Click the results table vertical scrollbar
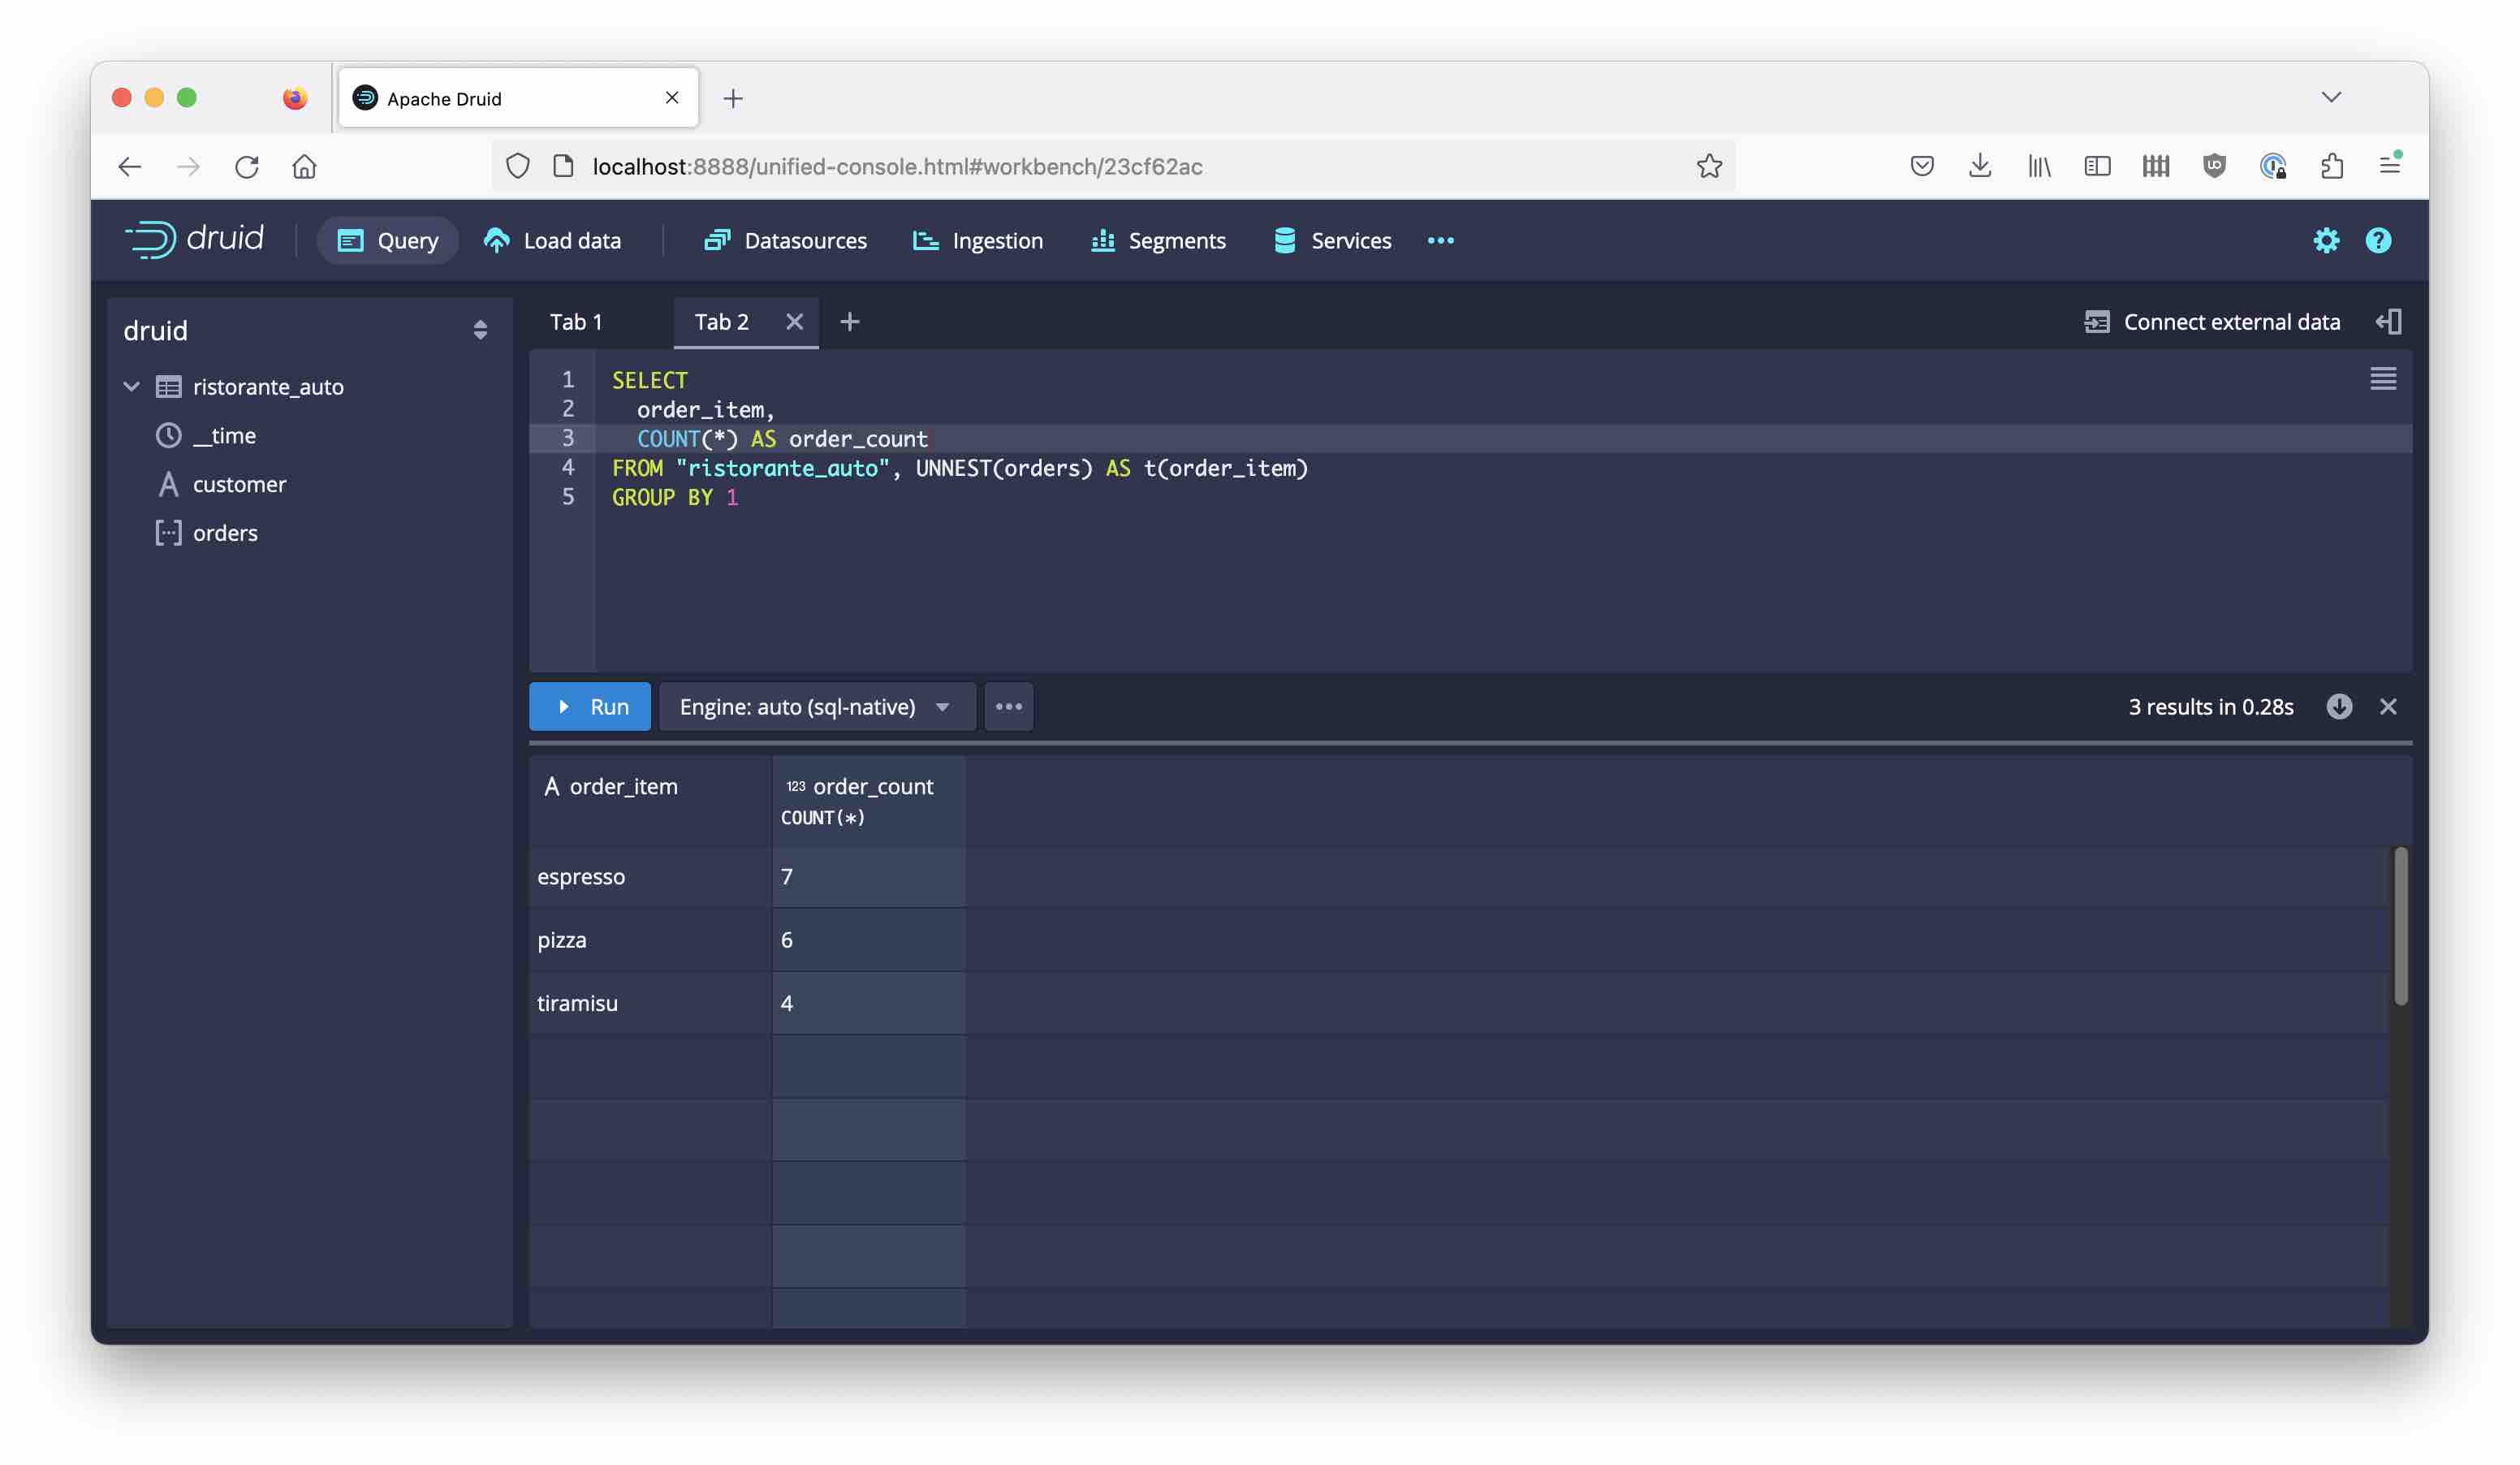The height and width of the screenshot is (1465, 2520). [2399, 925]
